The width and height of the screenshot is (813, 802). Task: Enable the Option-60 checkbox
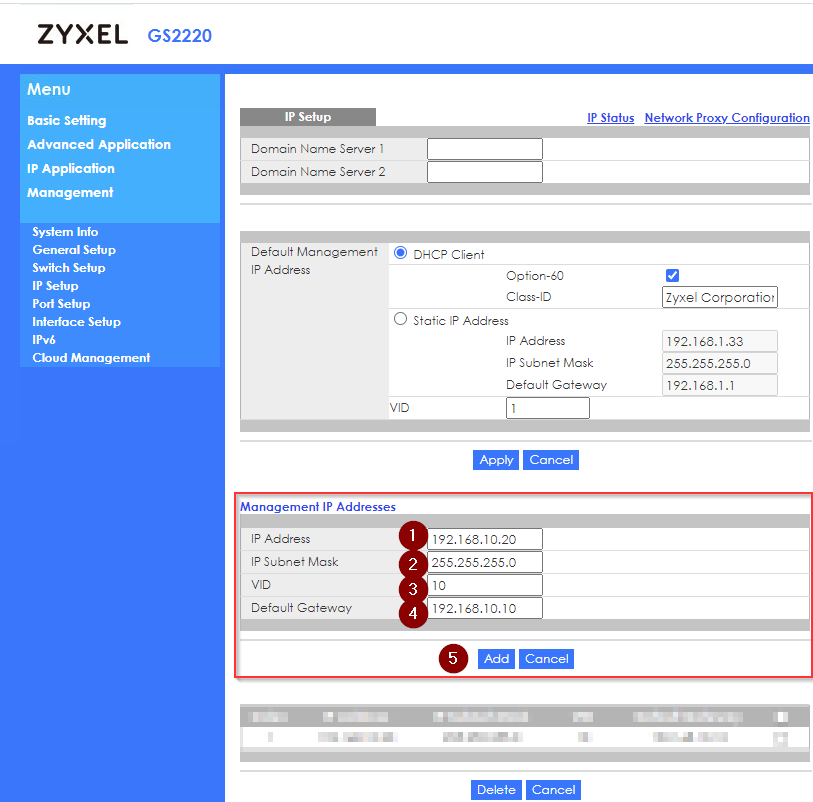(x=672, y=275)
